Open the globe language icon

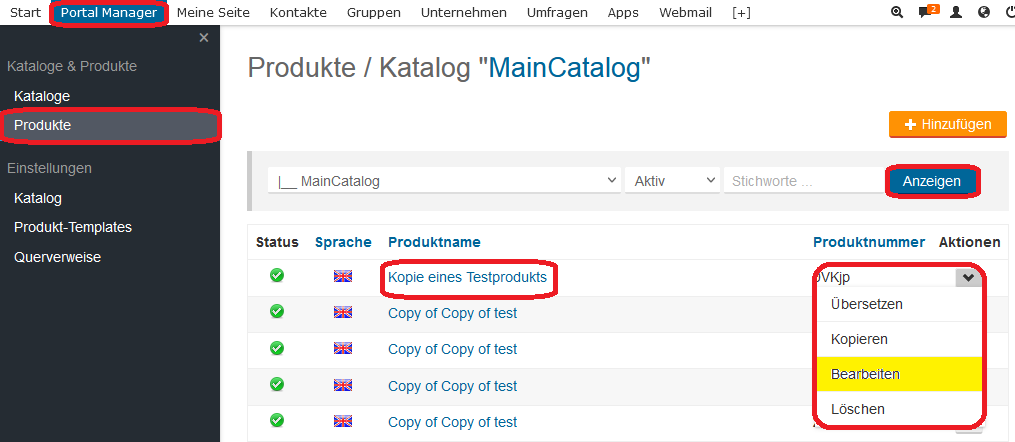pos(984,13)
